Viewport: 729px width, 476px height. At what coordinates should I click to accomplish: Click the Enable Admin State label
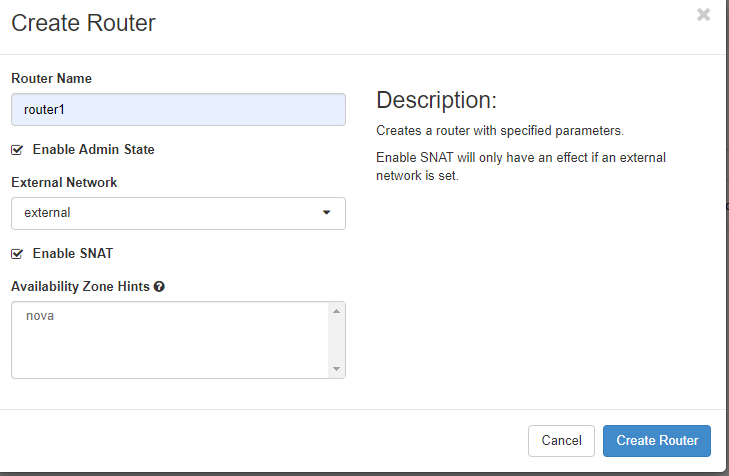coord(93,150)
